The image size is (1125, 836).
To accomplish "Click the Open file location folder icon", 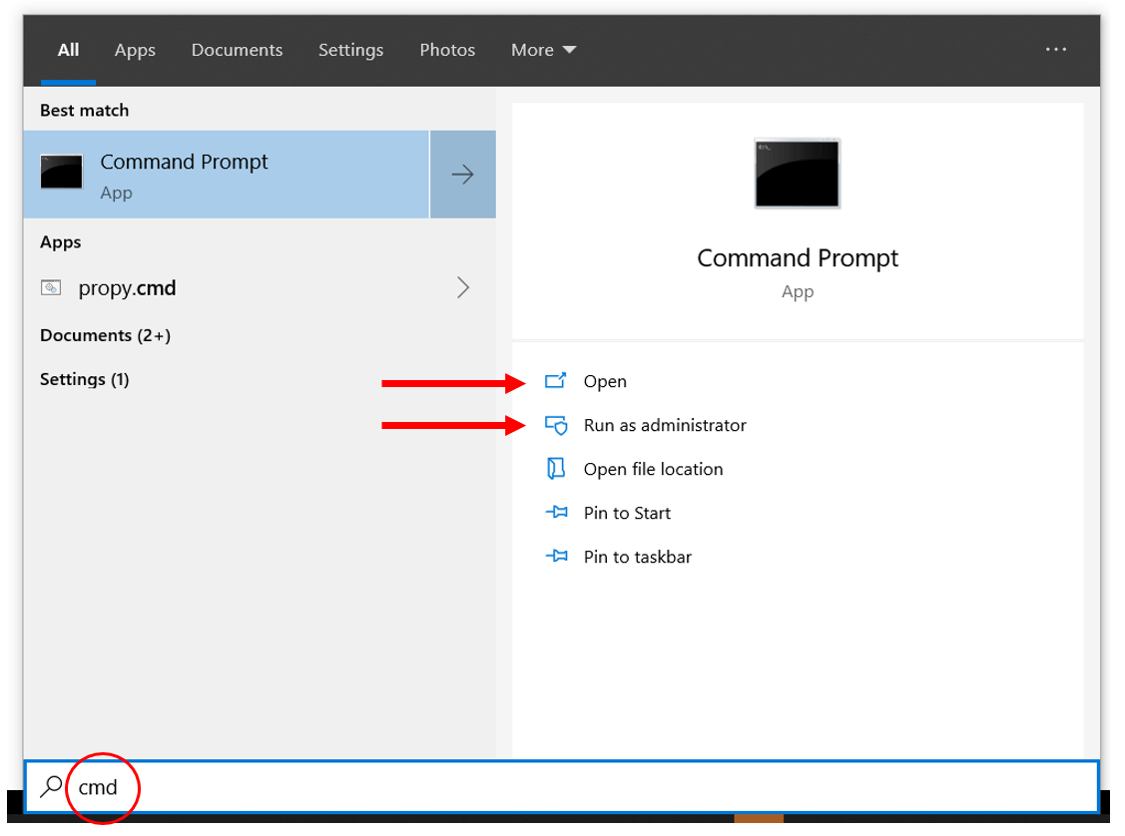I will pos(556,469).
